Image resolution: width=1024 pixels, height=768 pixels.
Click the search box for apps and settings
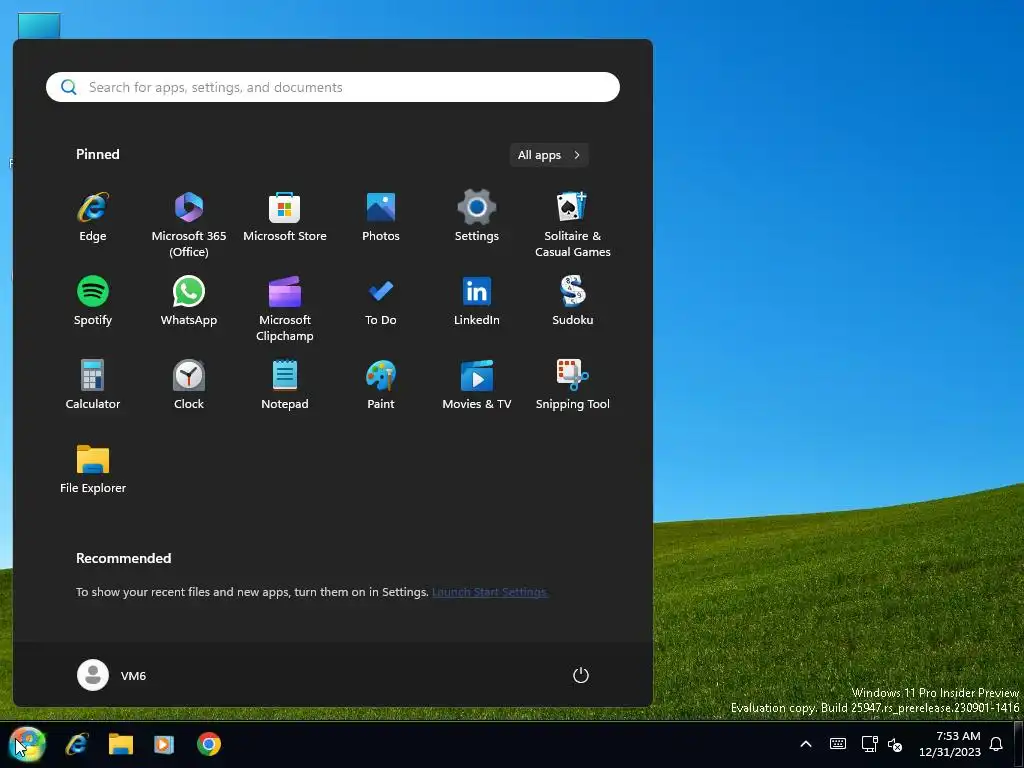333,87
